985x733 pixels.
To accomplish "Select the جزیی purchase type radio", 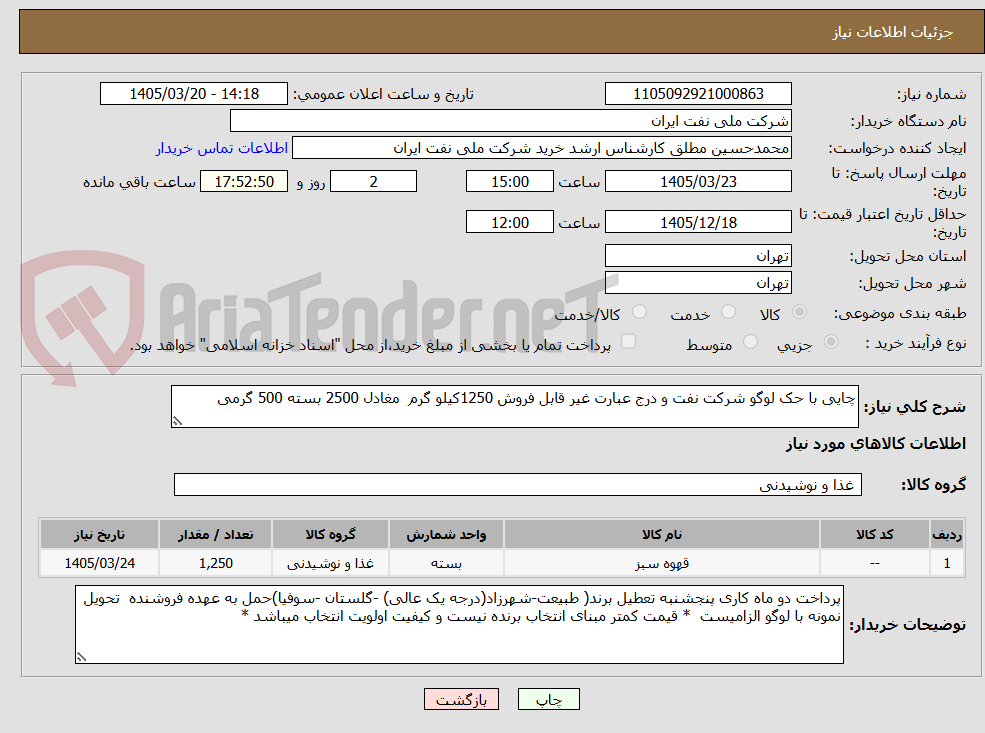I will [x=830, y=342].
